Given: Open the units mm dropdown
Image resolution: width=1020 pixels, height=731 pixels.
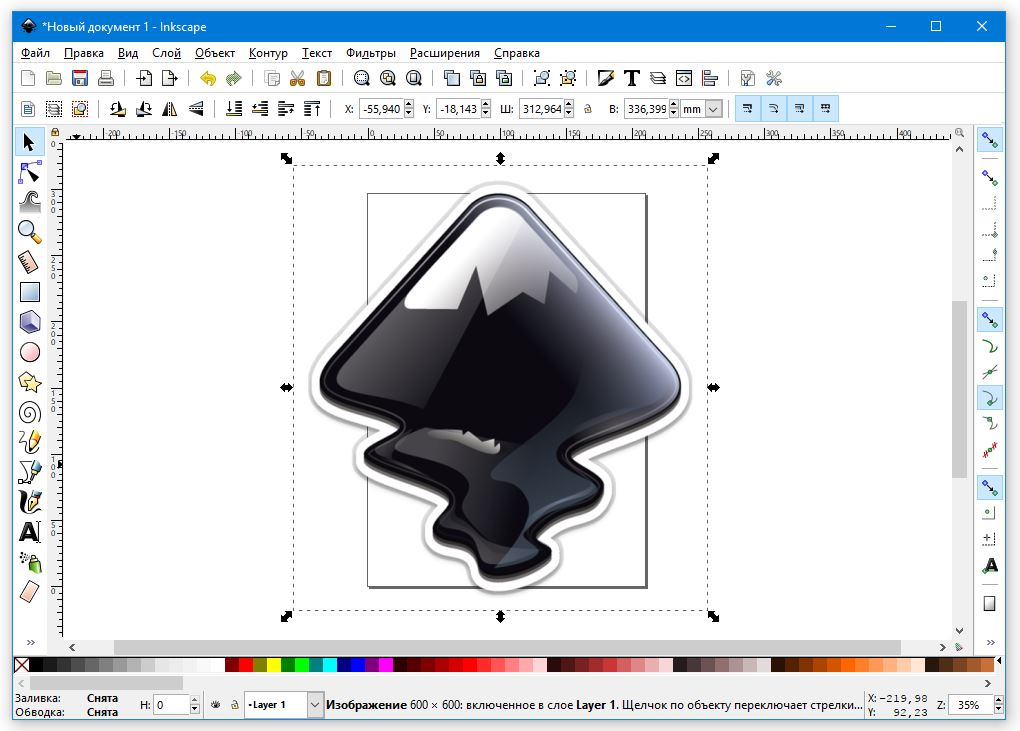Looking at the screenshot, I should tap(714, 109).
